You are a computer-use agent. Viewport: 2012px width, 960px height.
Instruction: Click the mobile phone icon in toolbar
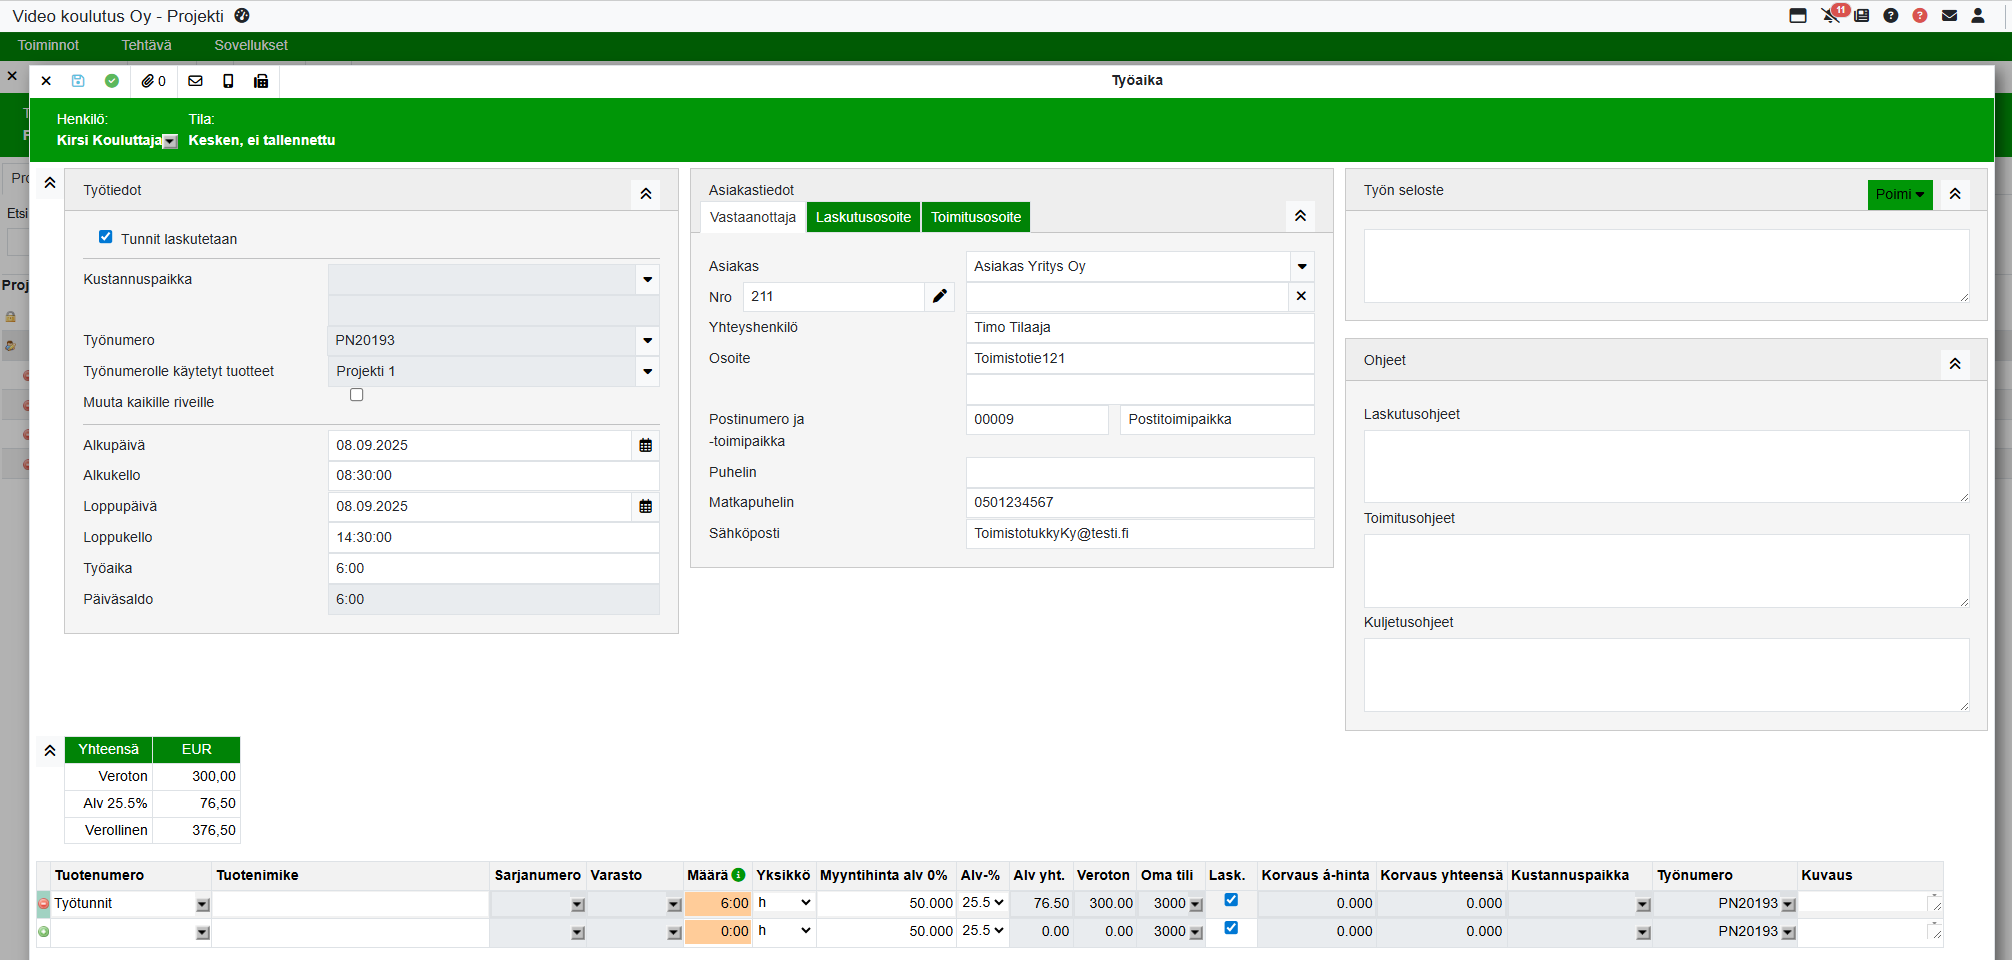[x=228, y=81]
